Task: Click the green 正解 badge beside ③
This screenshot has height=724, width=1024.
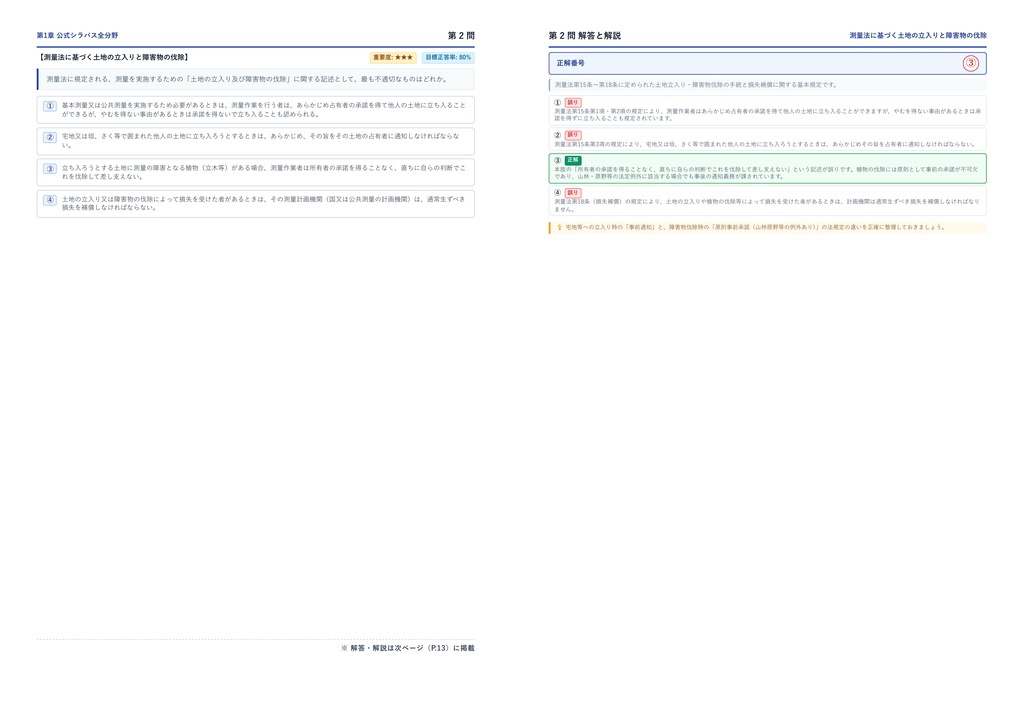Action: 573,160
